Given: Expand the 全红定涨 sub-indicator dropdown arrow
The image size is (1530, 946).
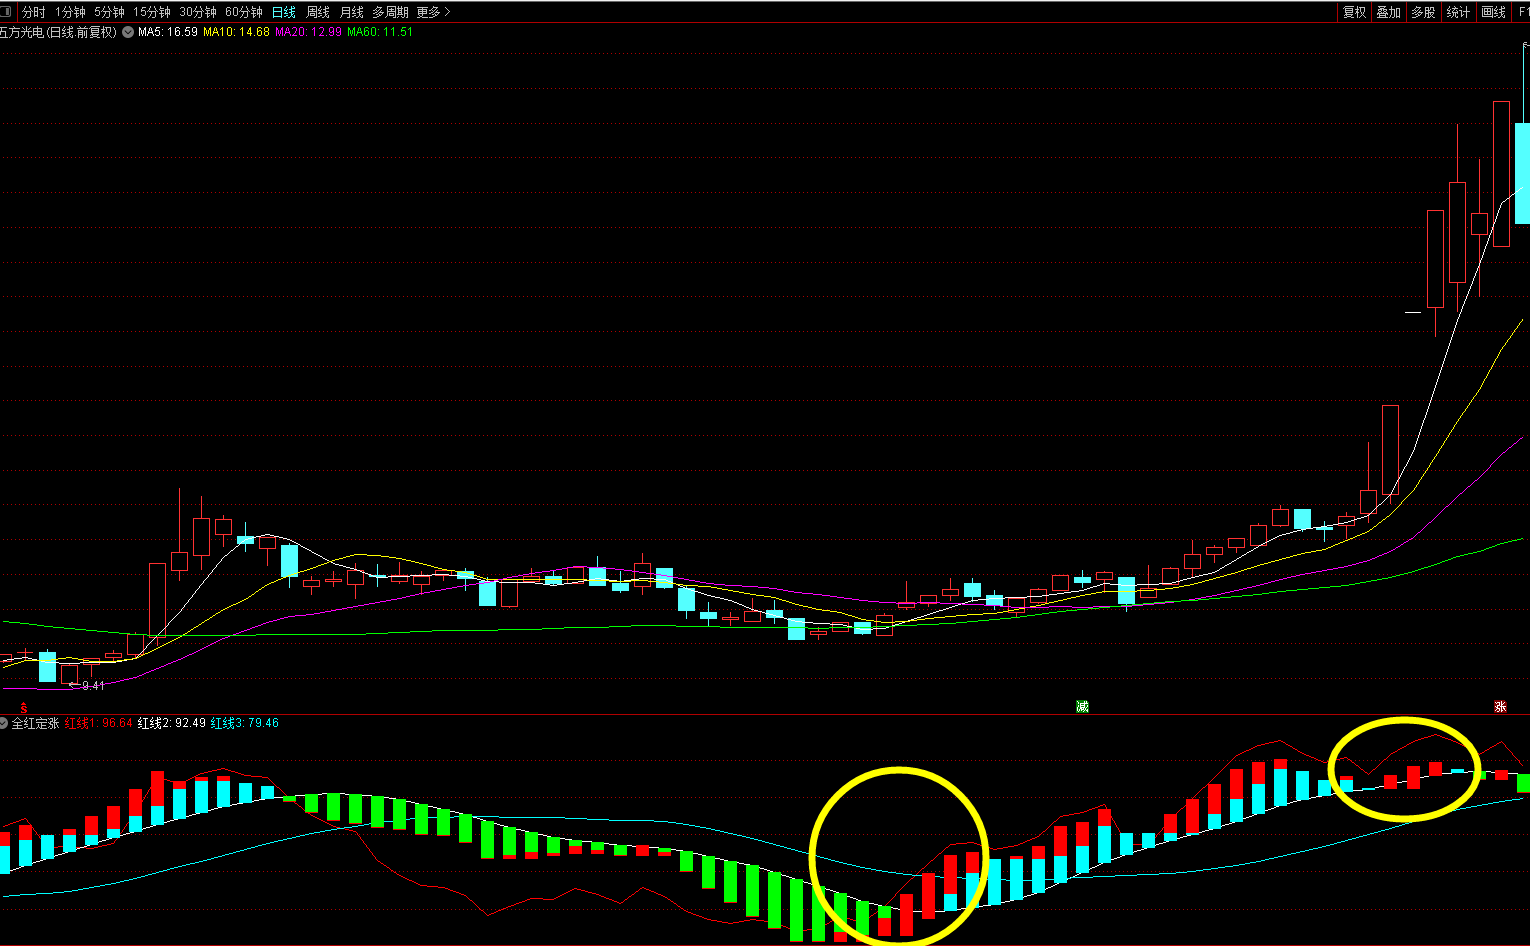Looking at the screenshot, I should click(x=4, y=723).
